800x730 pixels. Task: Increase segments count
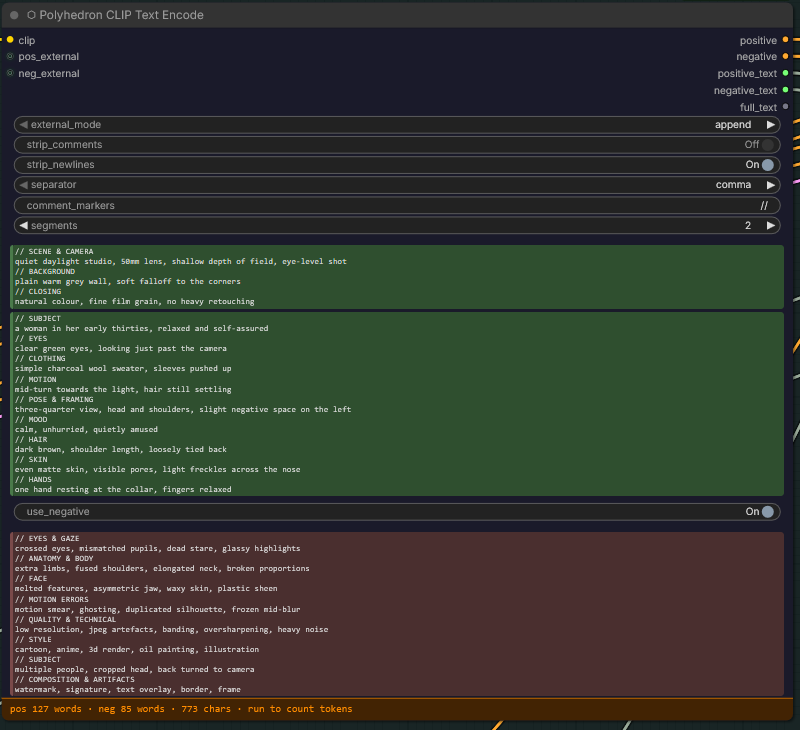click(770, 225)
